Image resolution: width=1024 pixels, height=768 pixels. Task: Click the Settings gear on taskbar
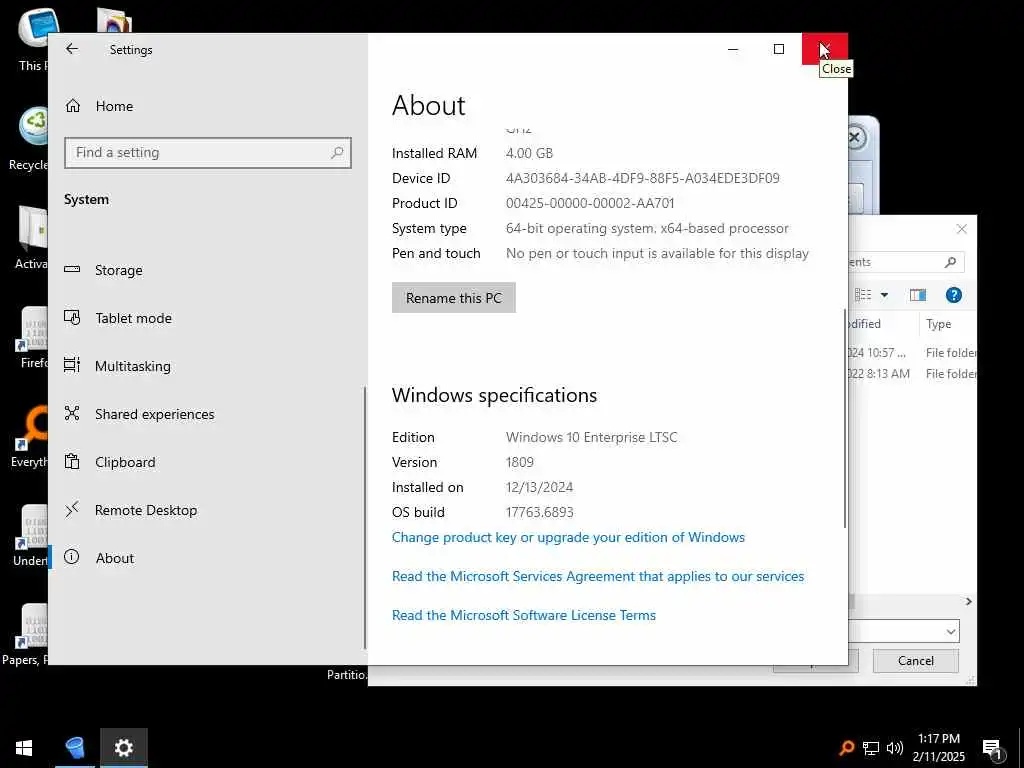click(x=123, y=748)
